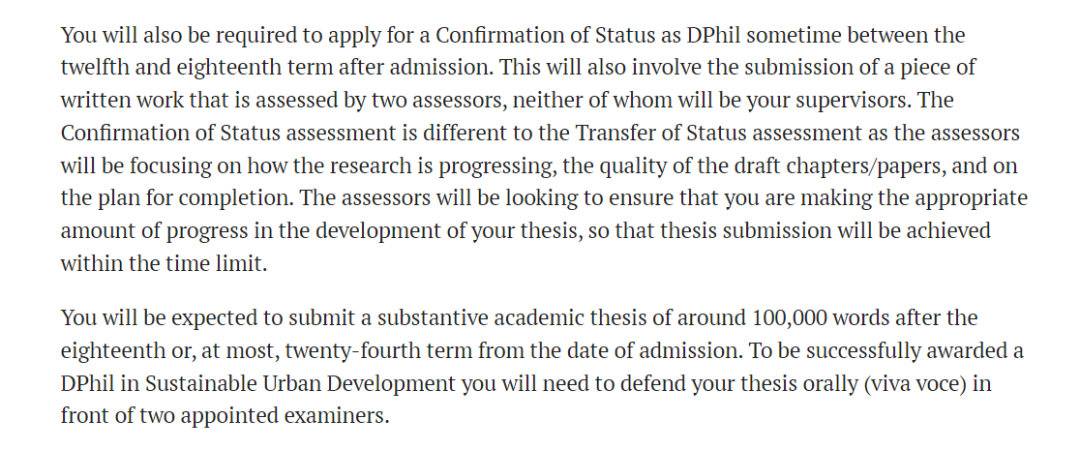Click the parenthetical "viva voce"
This screenshot has height=450, width=1080.
click(x=915, y=384)
